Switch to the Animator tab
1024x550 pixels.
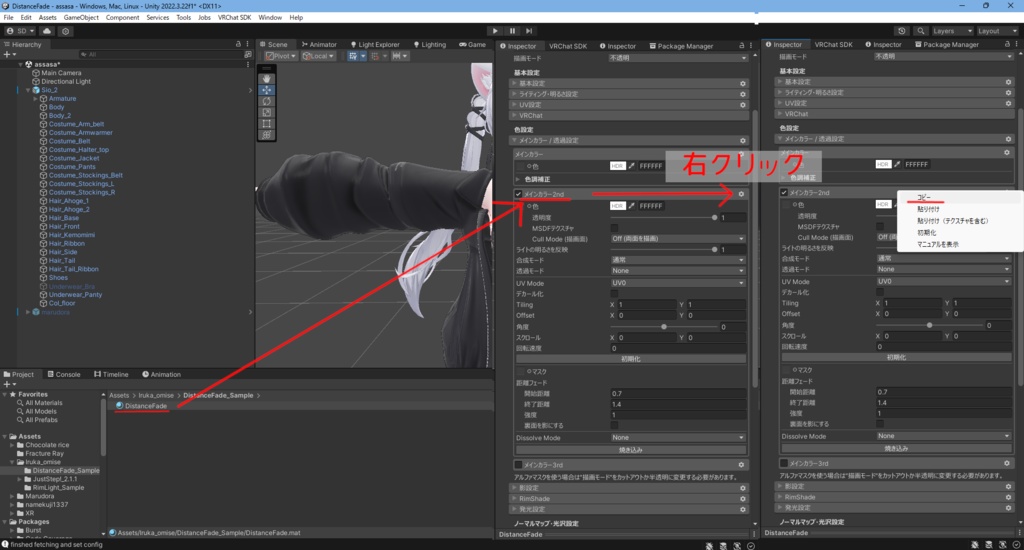point(319,44)
